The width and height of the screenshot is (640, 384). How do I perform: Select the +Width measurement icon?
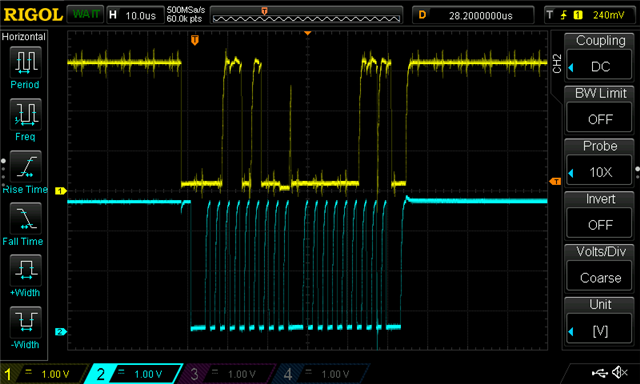tap(25, 270)
